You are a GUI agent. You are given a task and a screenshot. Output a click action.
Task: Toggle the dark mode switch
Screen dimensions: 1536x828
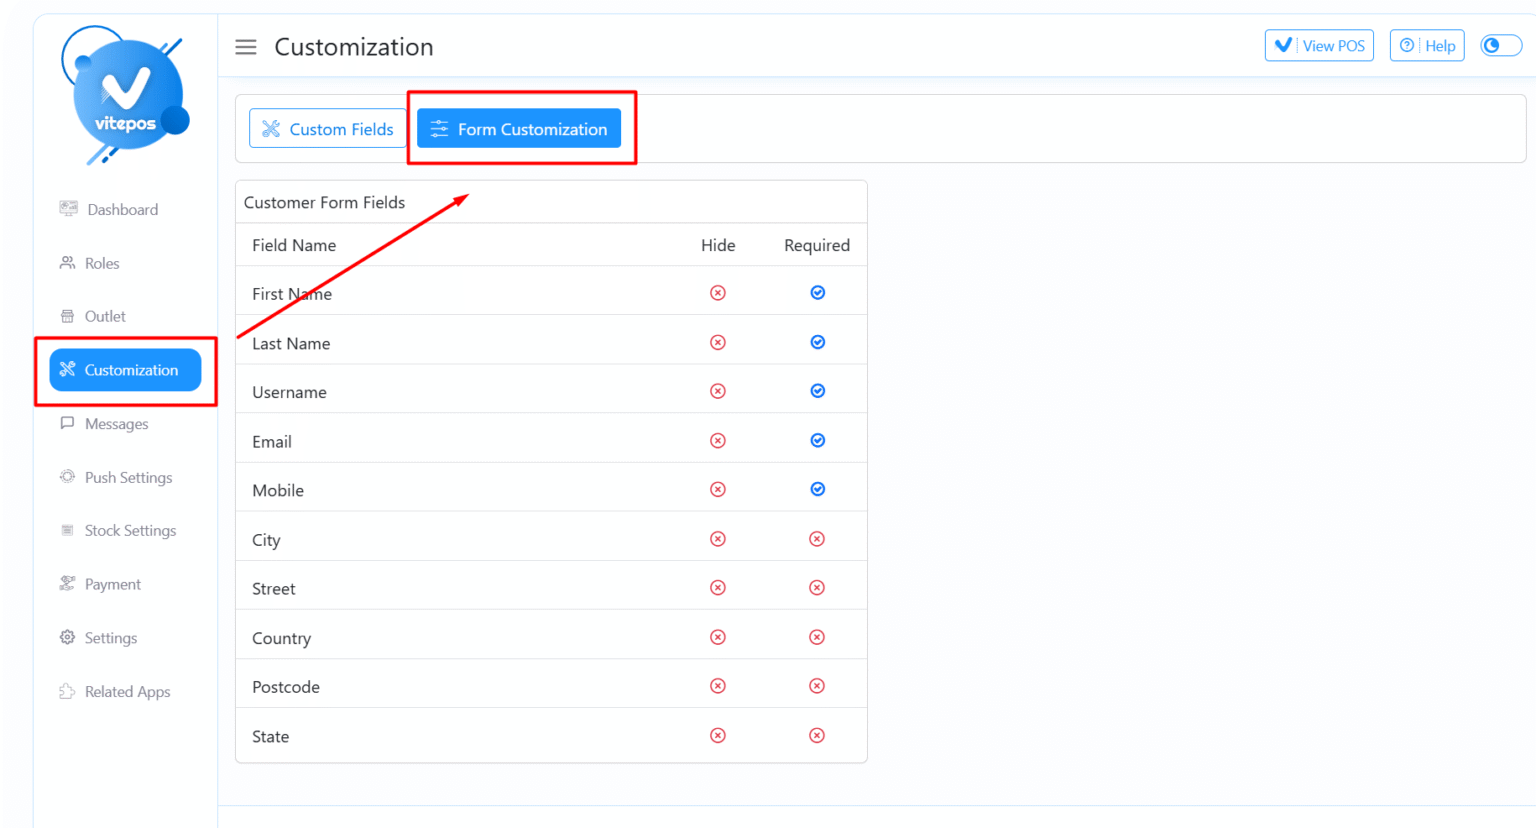(x=1500, y=46)
